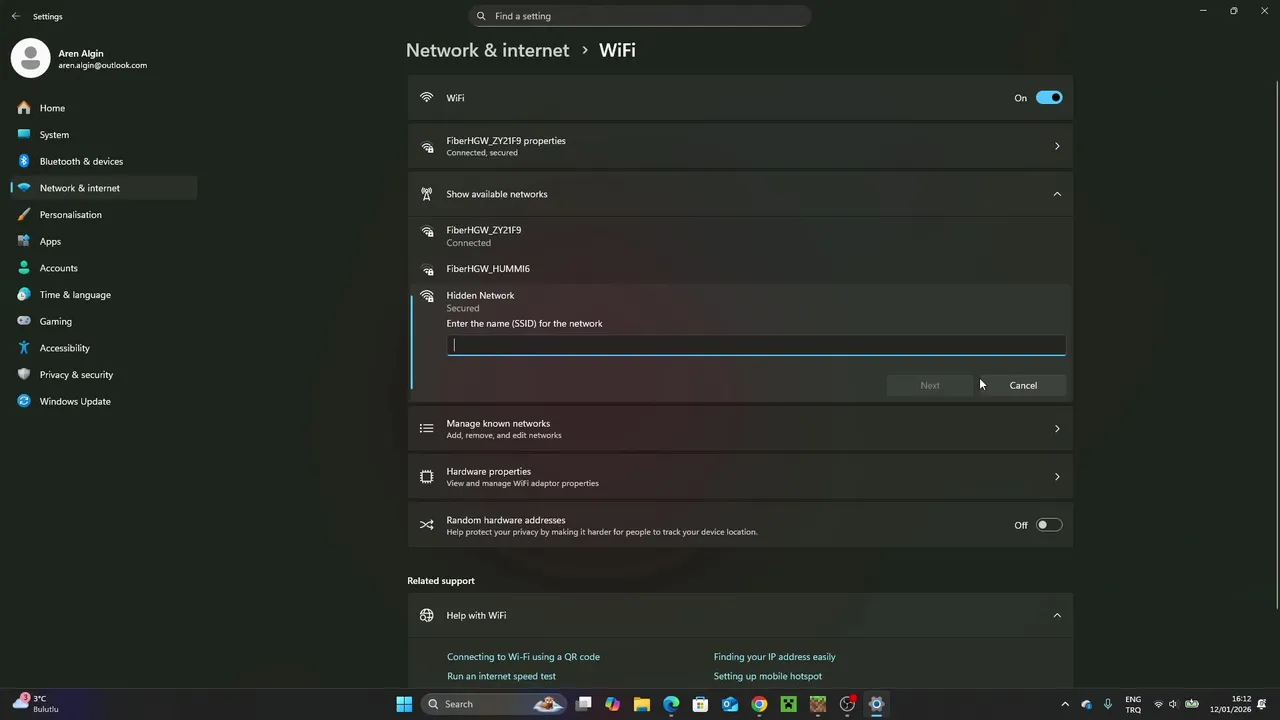Screen dimensions: 1280x720
Task: Select the FiberHGW_HUMMI6 network
Action: pyautogui.click(x=740, y=269)
